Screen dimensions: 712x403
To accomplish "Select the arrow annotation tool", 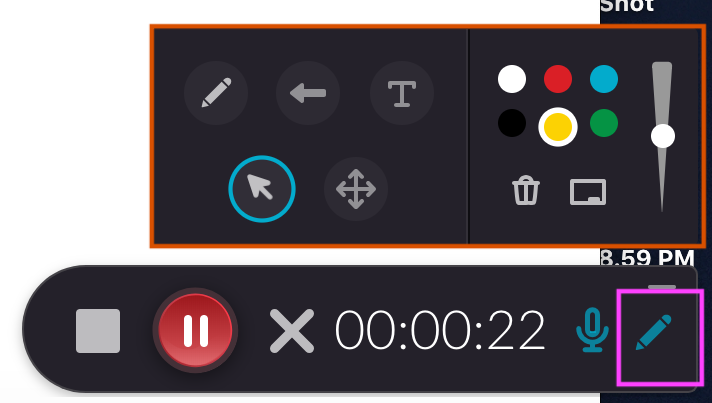I will coord(308,93).
